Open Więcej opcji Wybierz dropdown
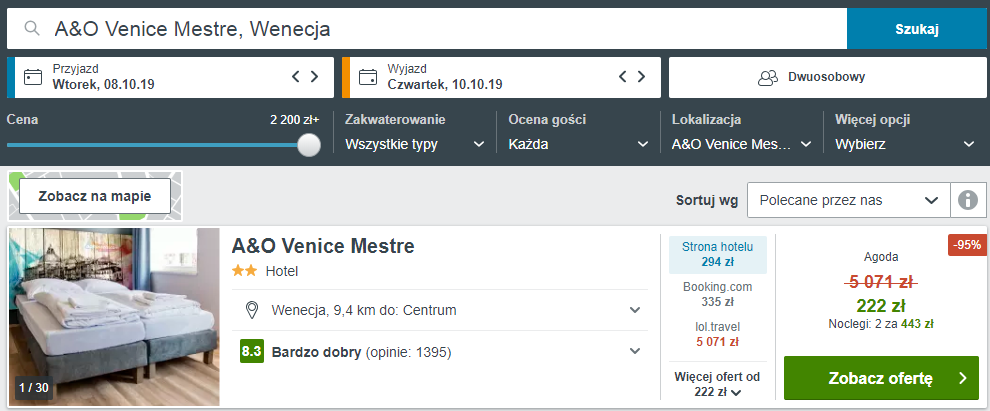Screen dimensions: 990x411 (x=905, y=145)
